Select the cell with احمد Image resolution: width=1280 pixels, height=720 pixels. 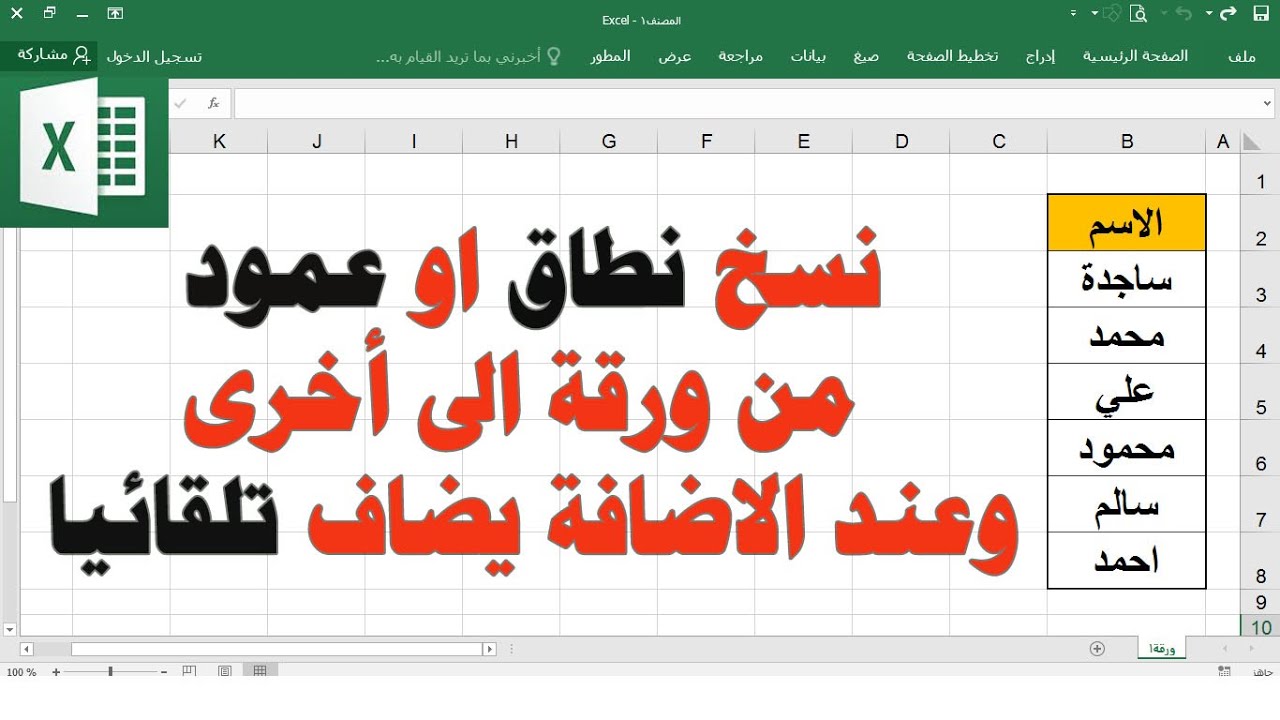tap(1127, 560)
